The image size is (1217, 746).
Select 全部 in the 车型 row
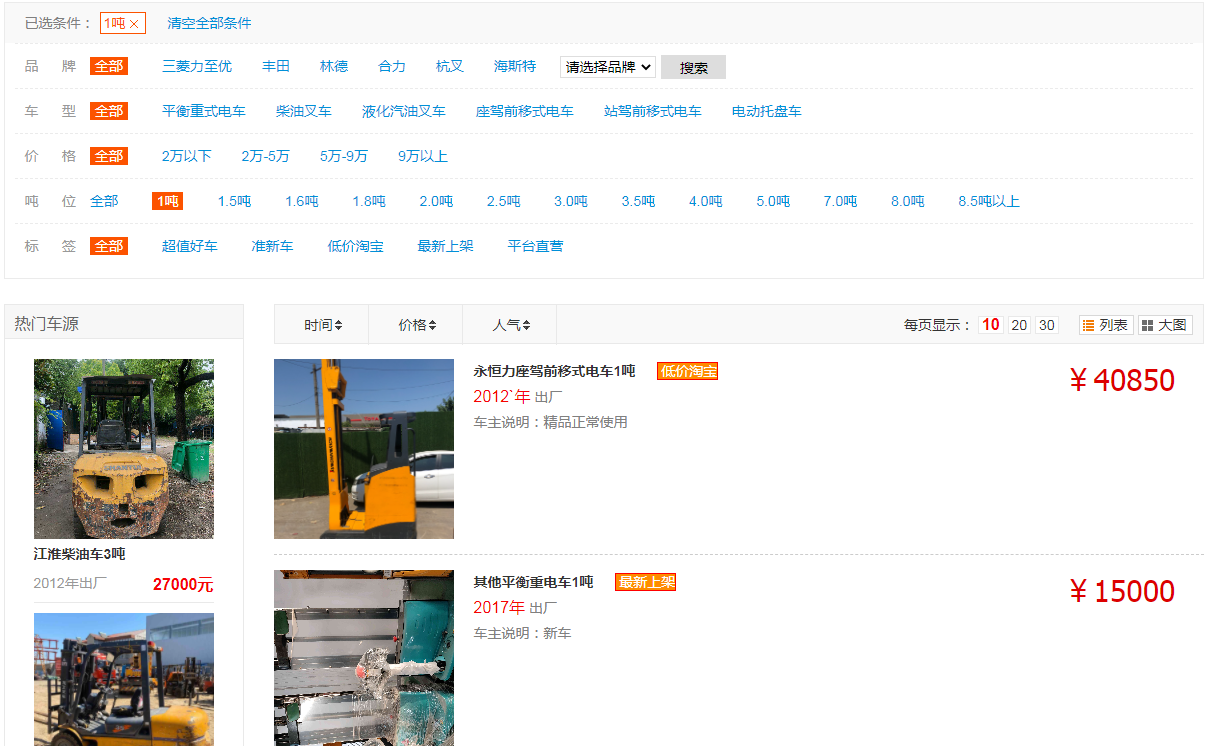tap(109, 111)
